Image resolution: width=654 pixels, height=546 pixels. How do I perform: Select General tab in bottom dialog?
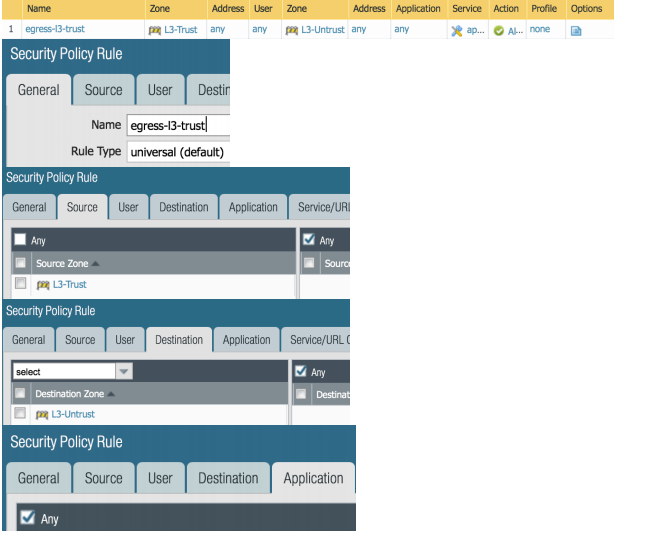[38, 478]
